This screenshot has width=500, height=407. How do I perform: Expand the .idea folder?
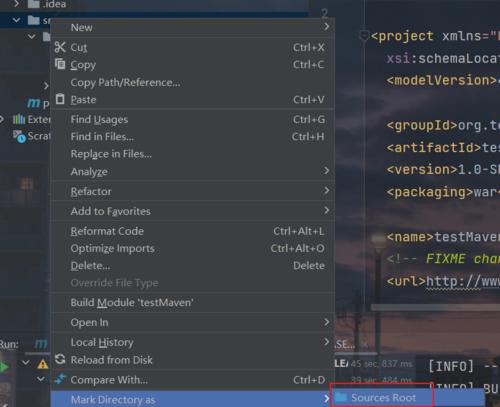pos(16,4)
